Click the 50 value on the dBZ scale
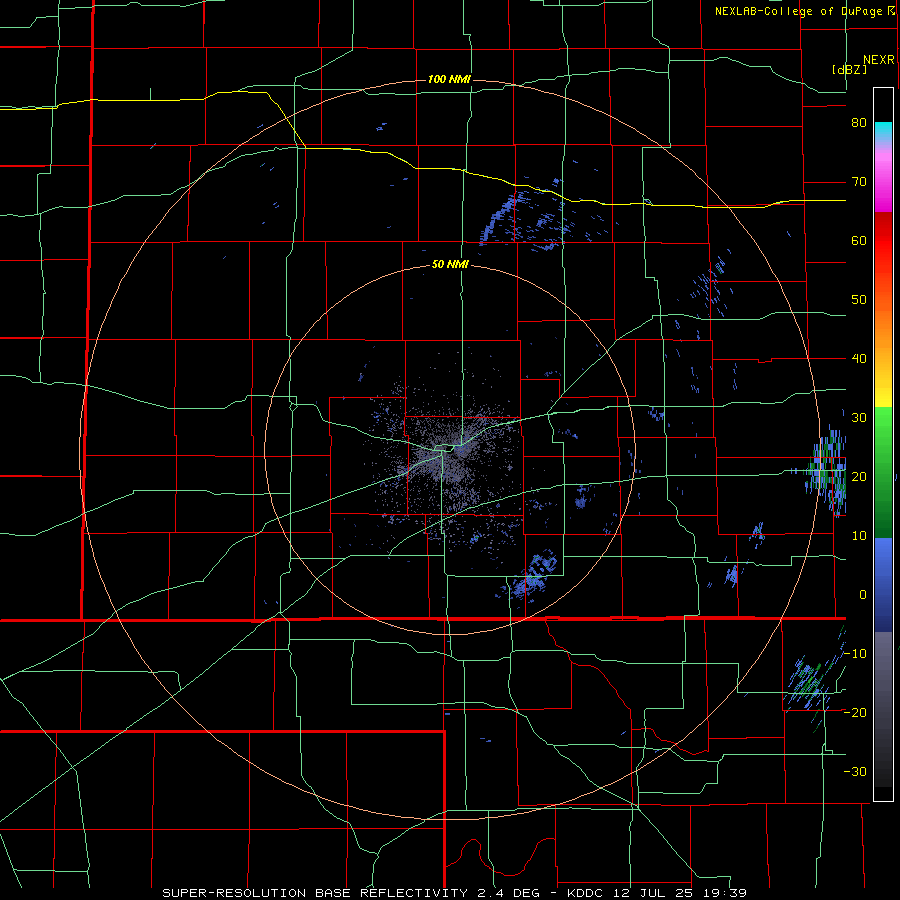900x900 pixels. pyautogui.click(x=859, y=300)
